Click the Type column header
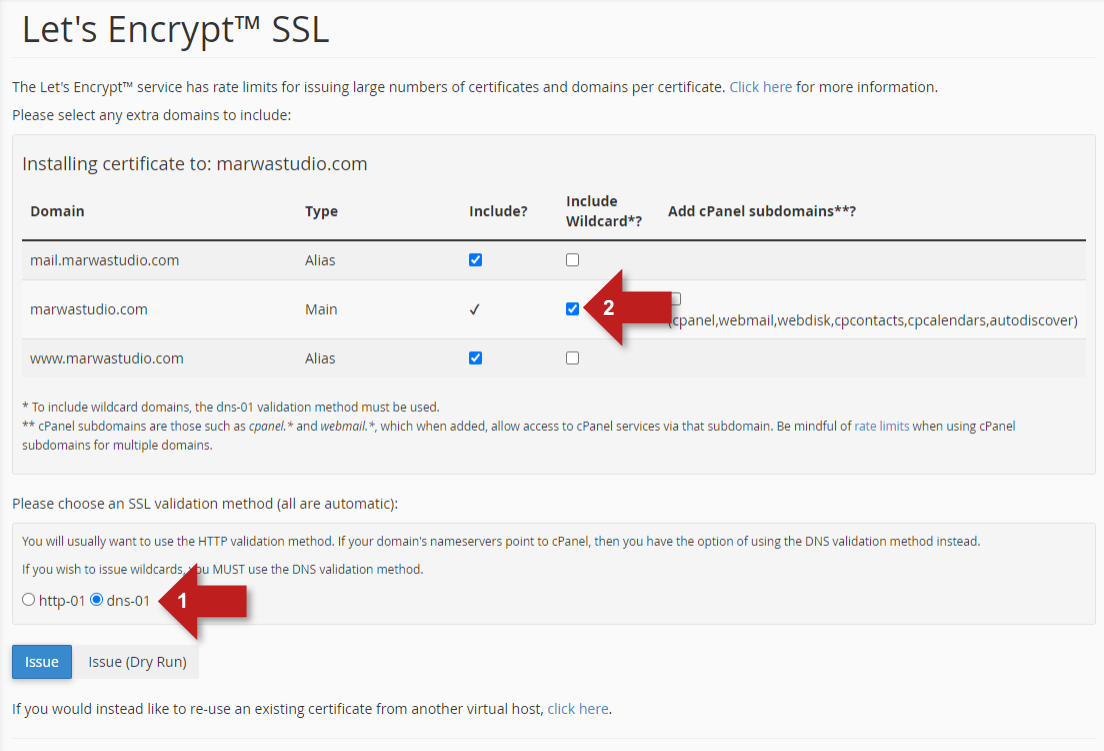 [x=321, y=211]
